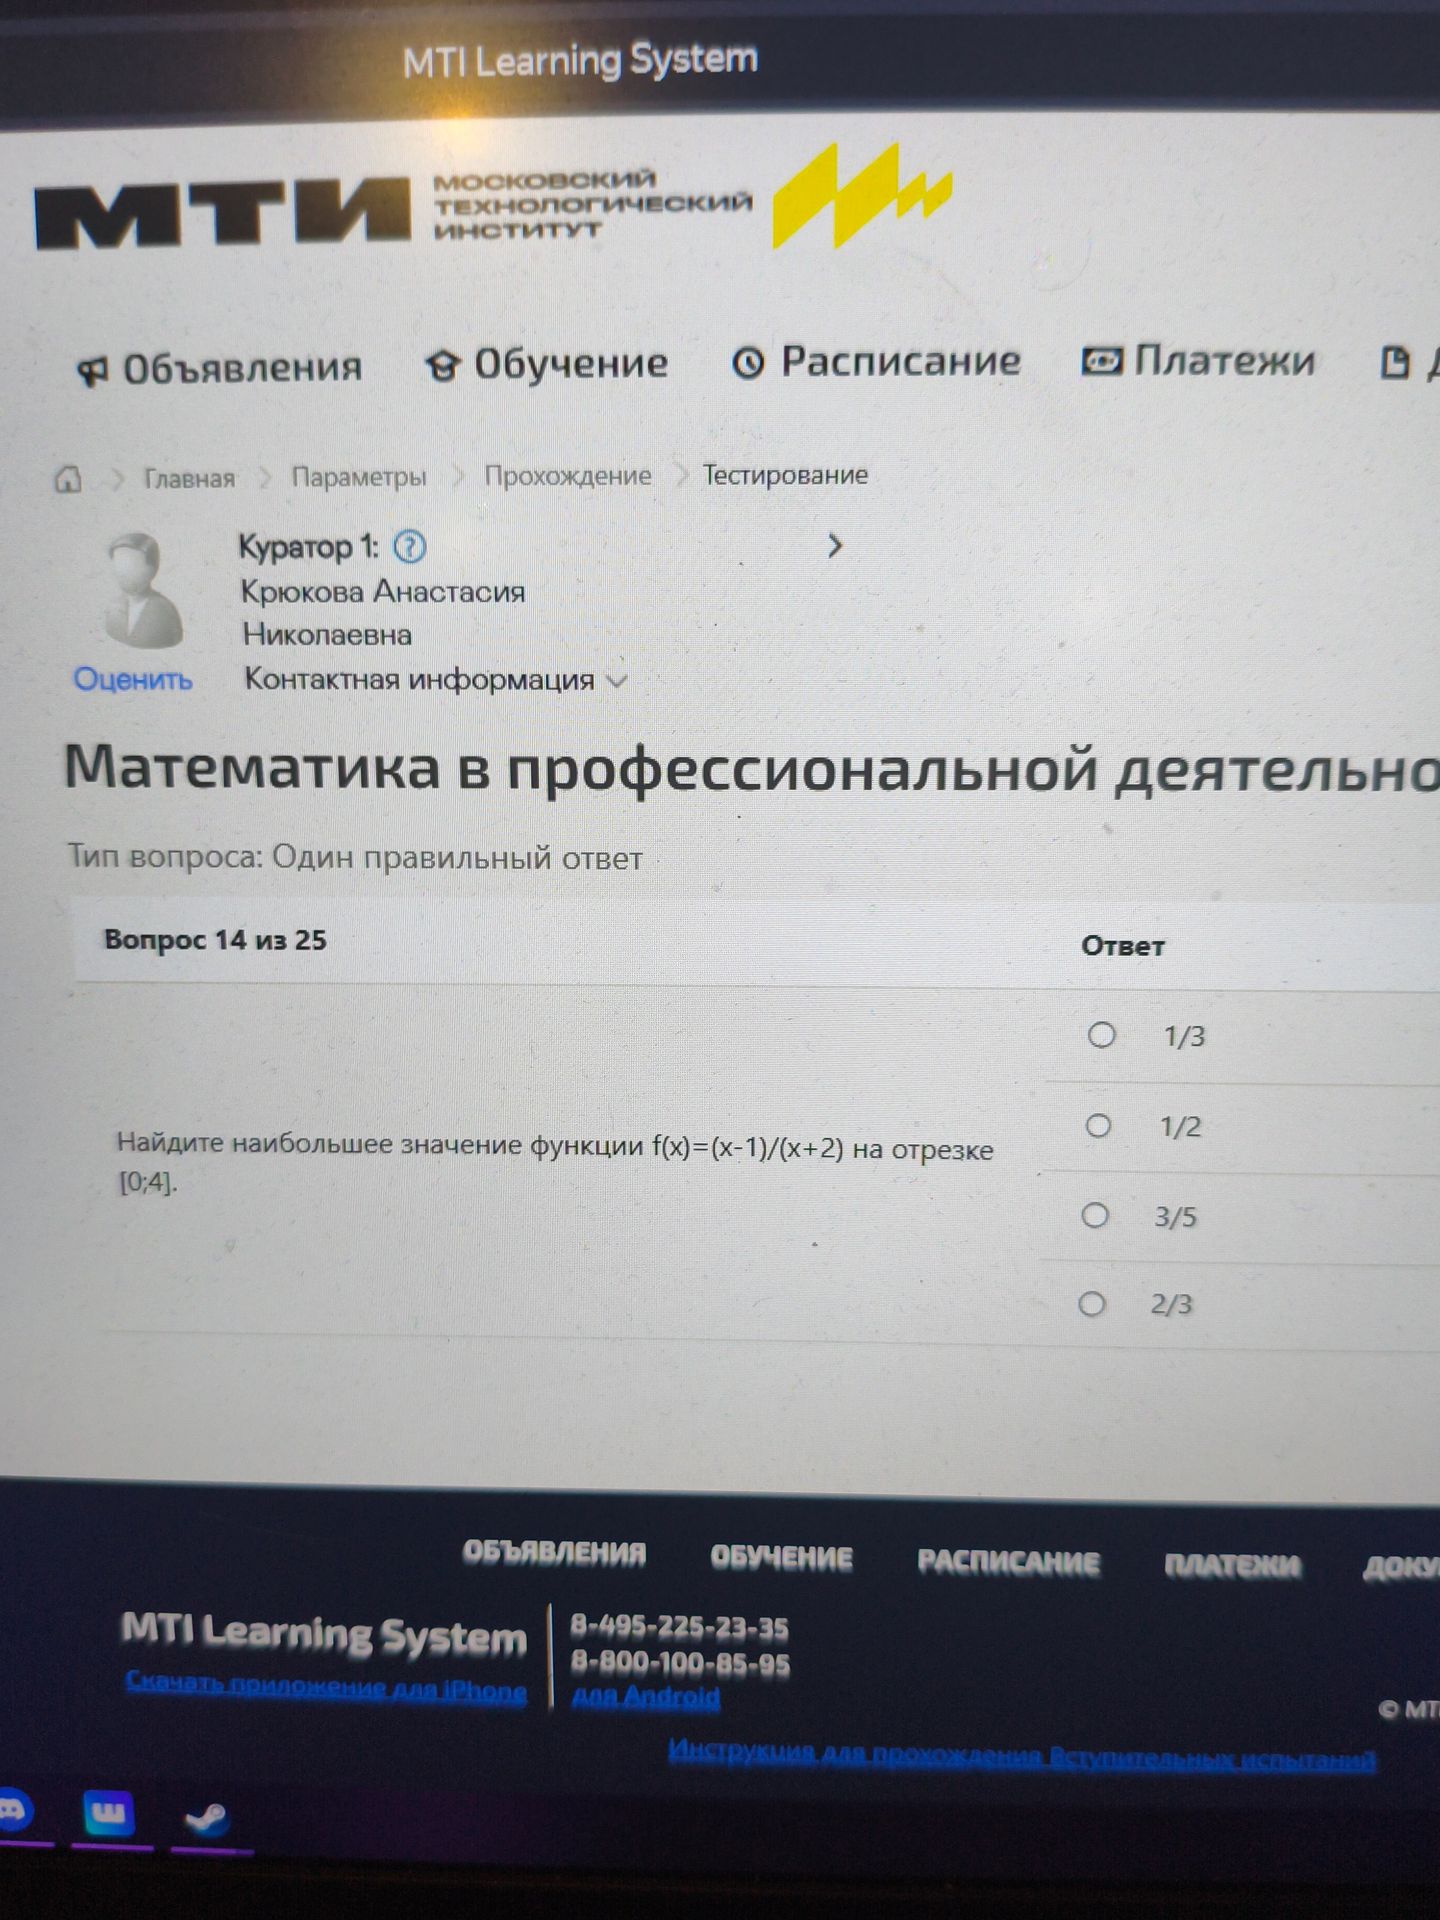
Task: Select the answer 1/2
Action: tap(1098, 1126)
